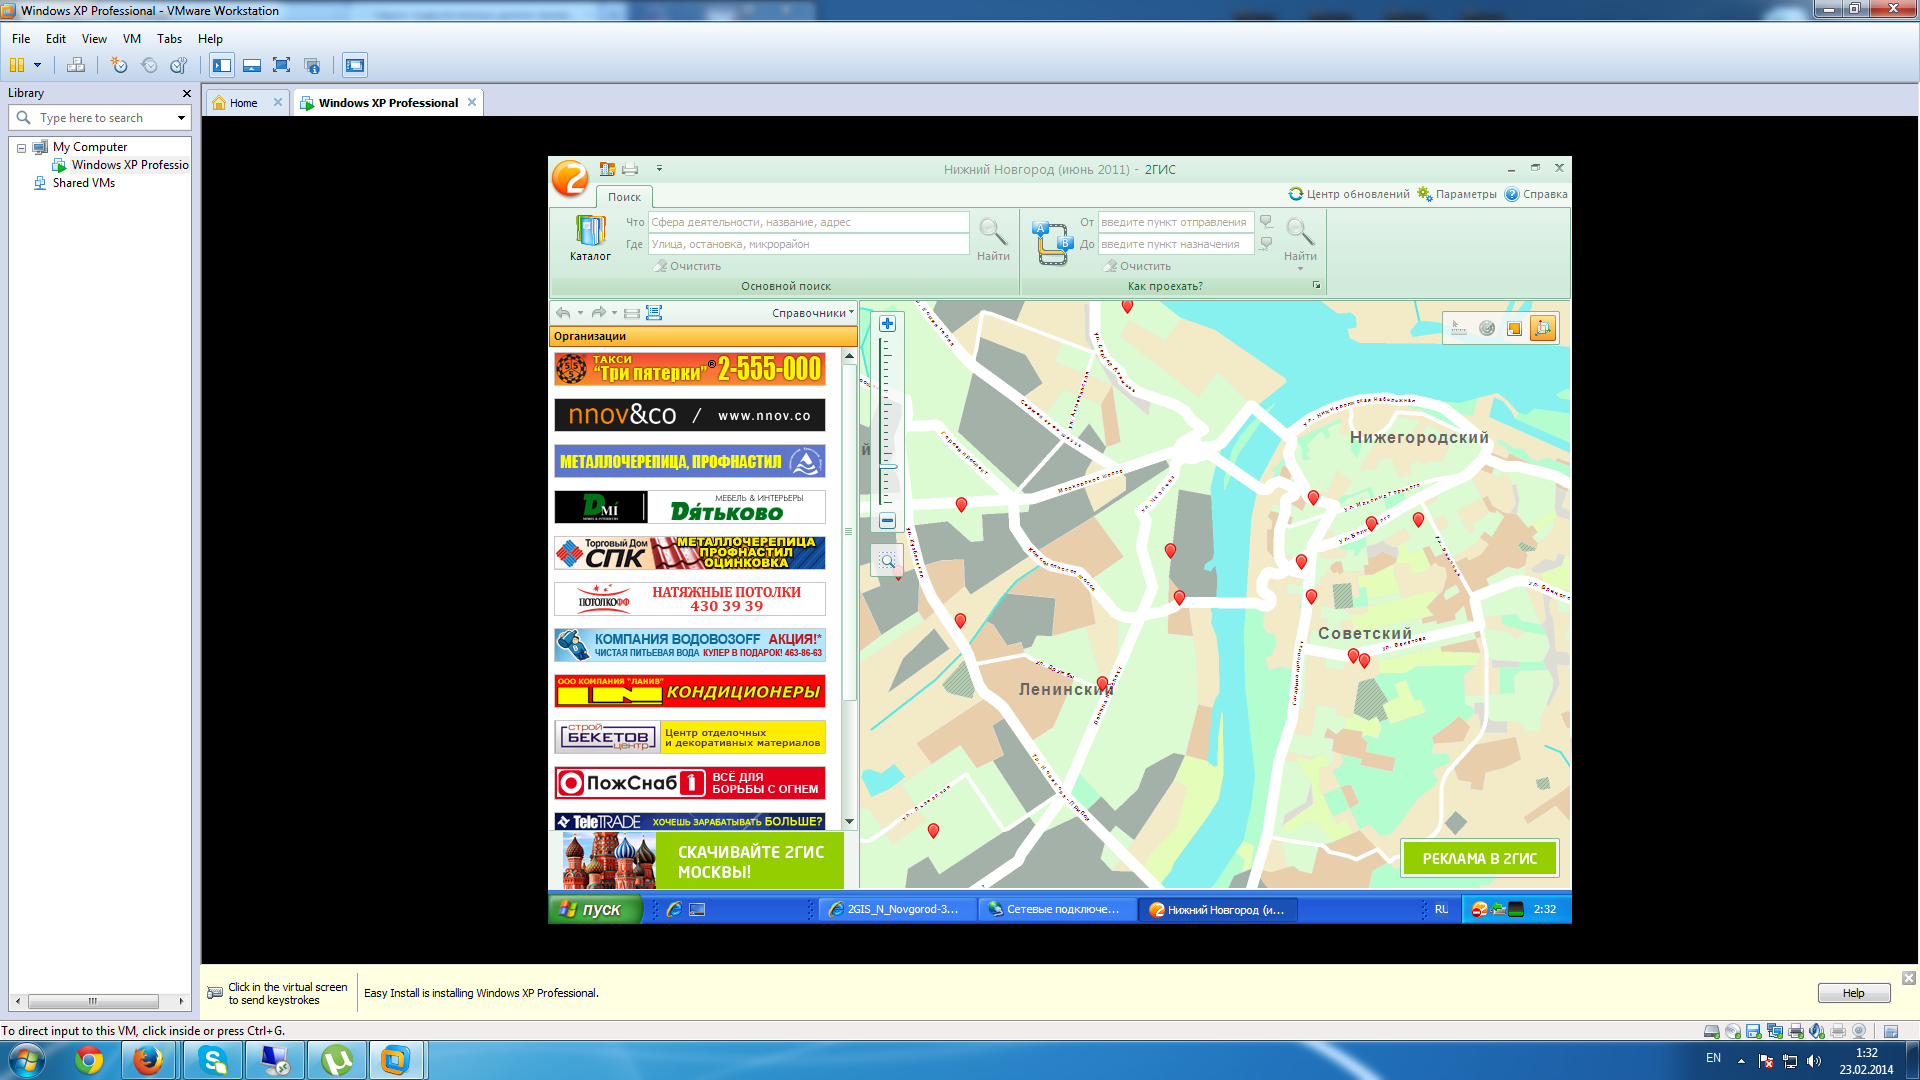
Task: Open the VMware Tabs menu
Action: click(170, 39)
